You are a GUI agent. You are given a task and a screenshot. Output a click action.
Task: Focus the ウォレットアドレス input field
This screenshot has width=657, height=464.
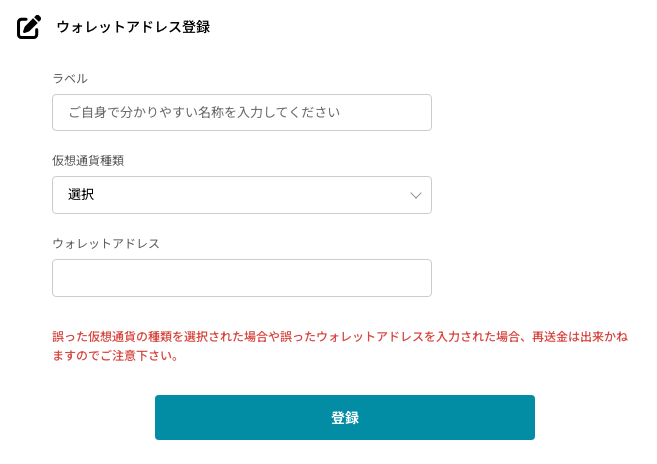click(x=241, y=278)
